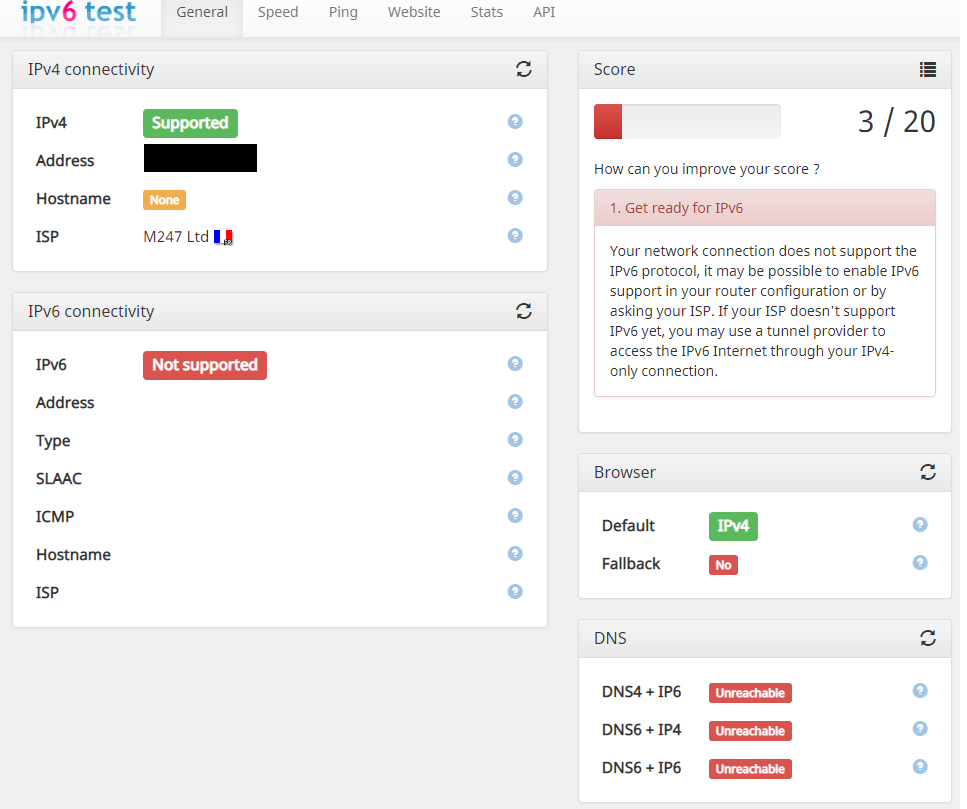The image size is (967, 809).
Task: Click the IPv6 'Not supported' badge
Action: [x=205, y=365]
